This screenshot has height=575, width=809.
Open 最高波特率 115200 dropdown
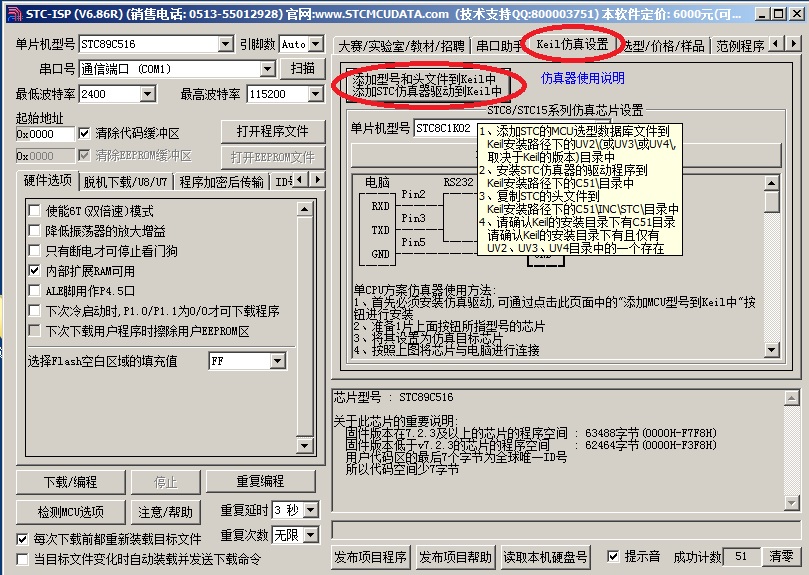click(315, 94)
